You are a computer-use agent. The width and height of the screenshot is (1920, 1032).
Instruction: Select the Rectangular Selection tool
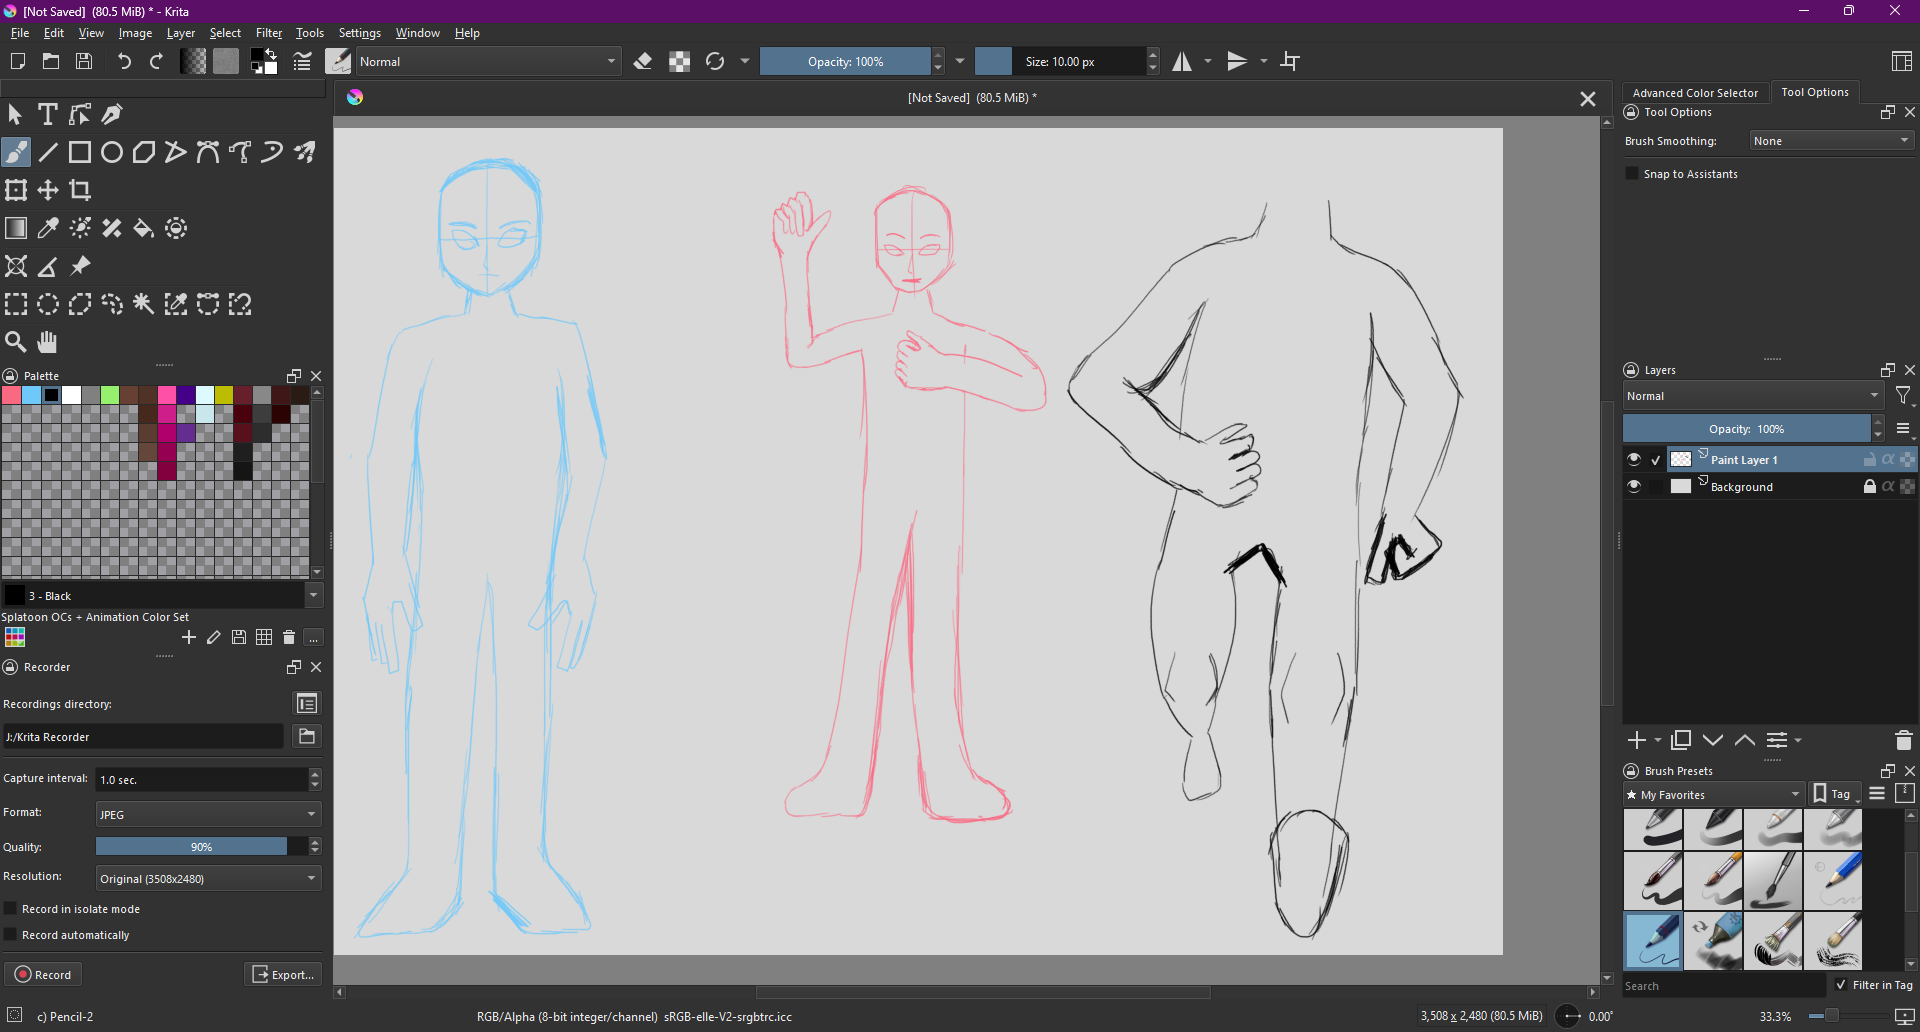point(16,304)
